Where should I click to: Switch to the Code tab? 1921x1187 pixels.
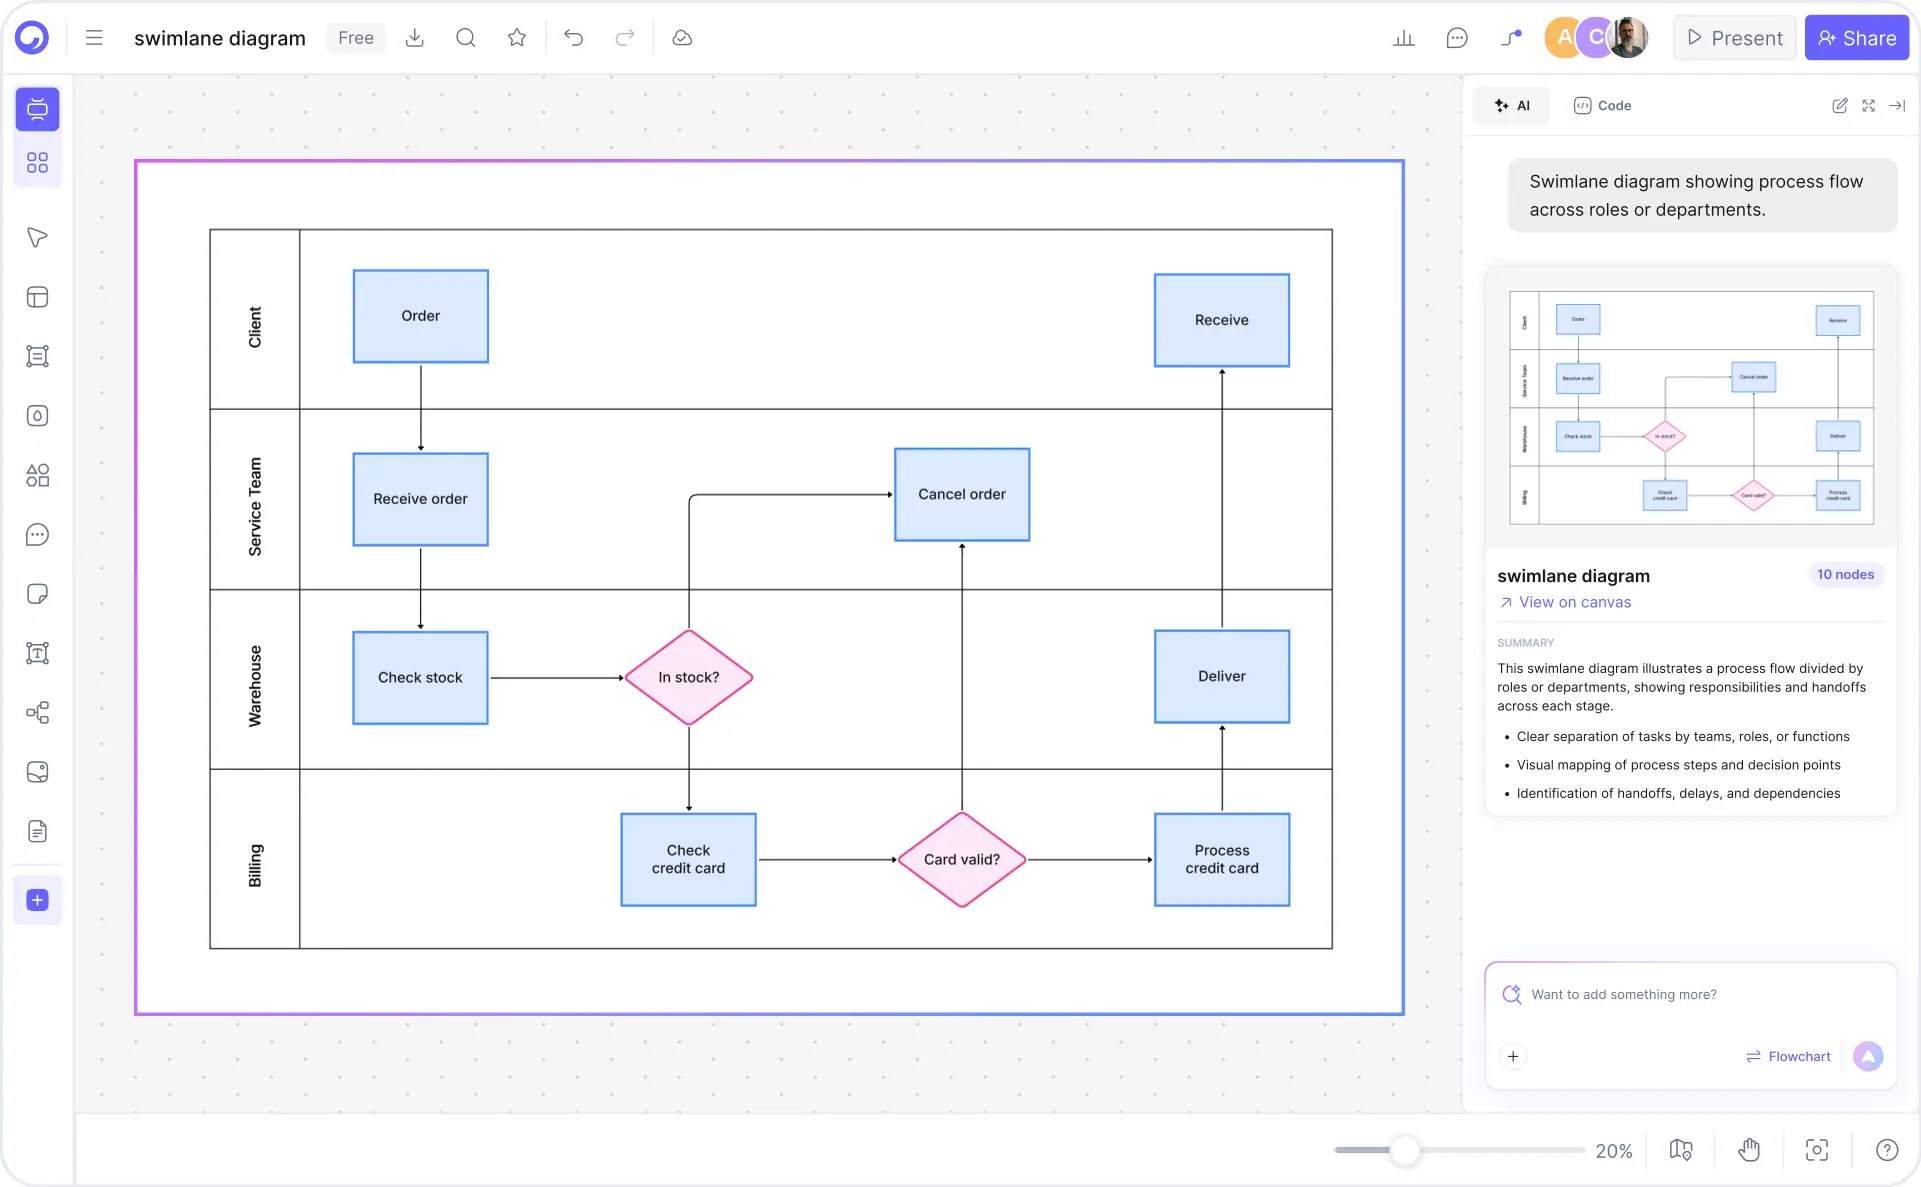[1602, 105]
